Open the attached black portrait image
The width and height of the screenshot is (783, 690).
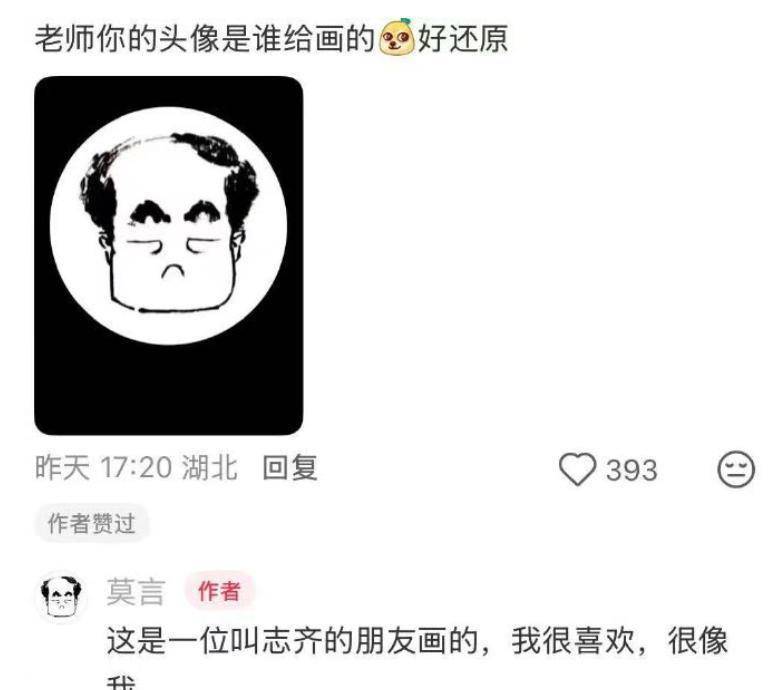pyautogui.click(x=169, y=255)
